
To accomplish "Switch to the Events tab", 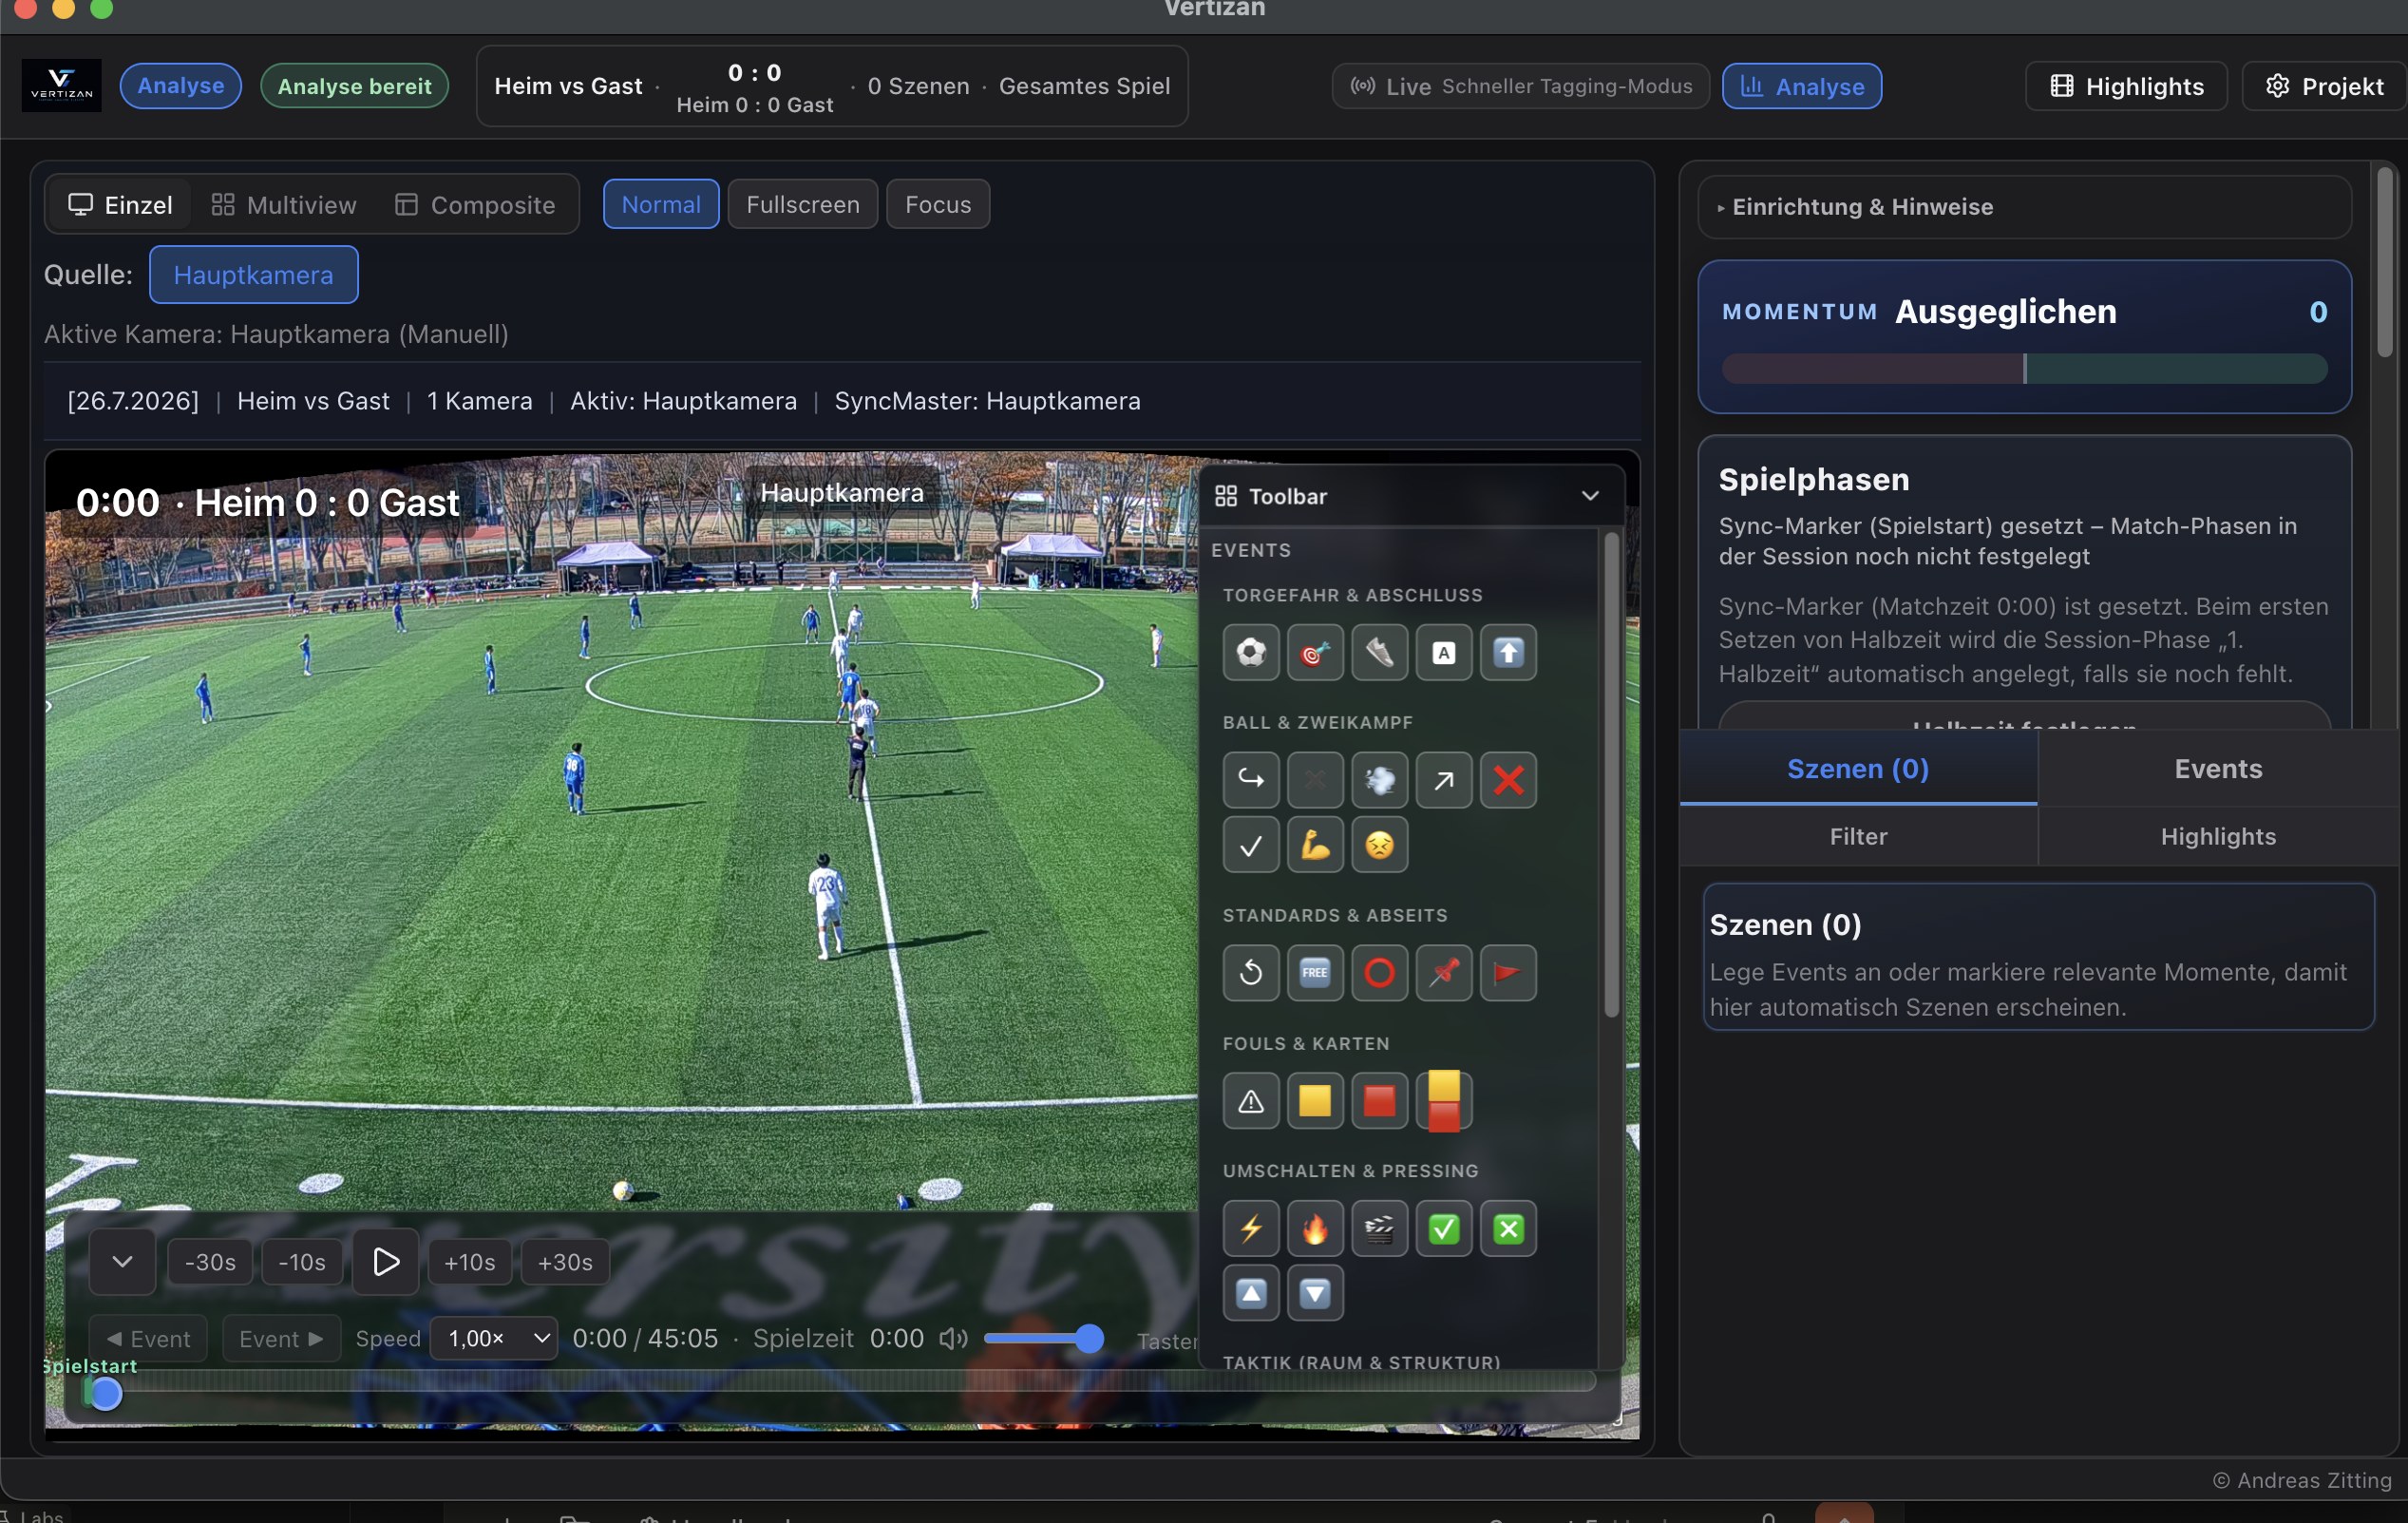I will tap(2217, 769).
